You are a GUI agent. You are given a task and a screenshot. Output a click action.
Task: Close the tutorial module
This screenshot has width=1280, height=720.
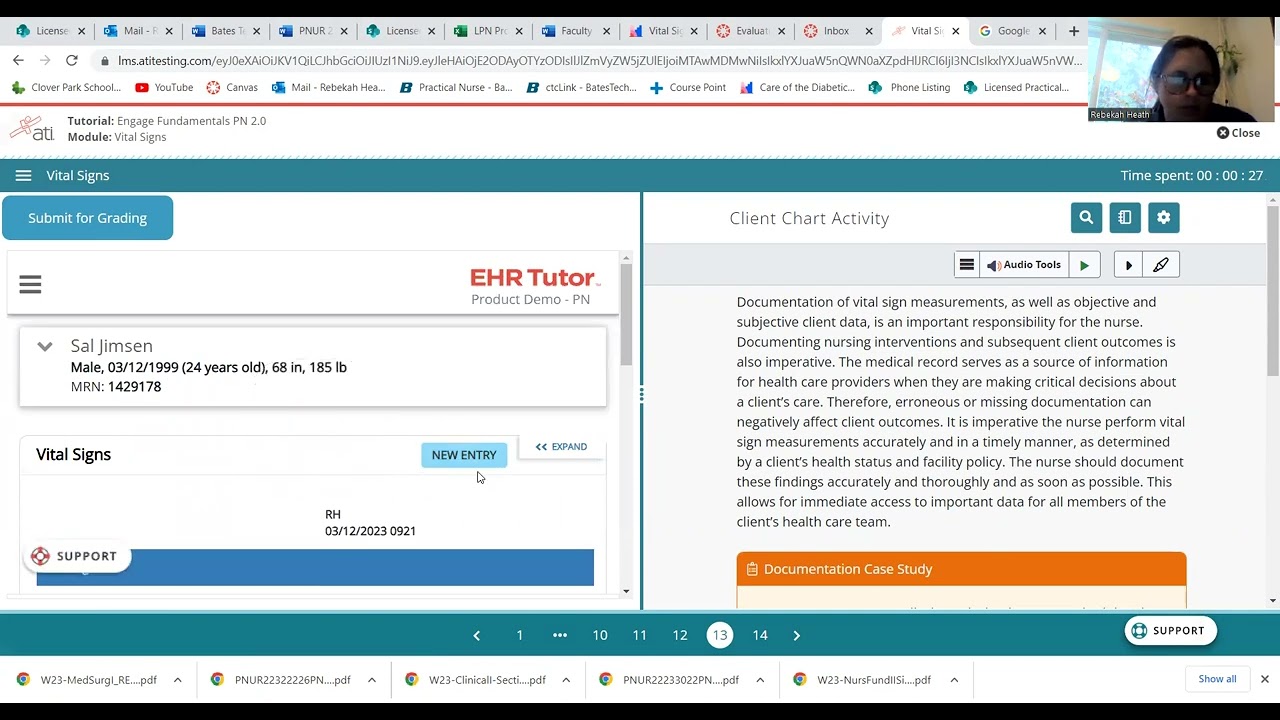pos(1238,133)
